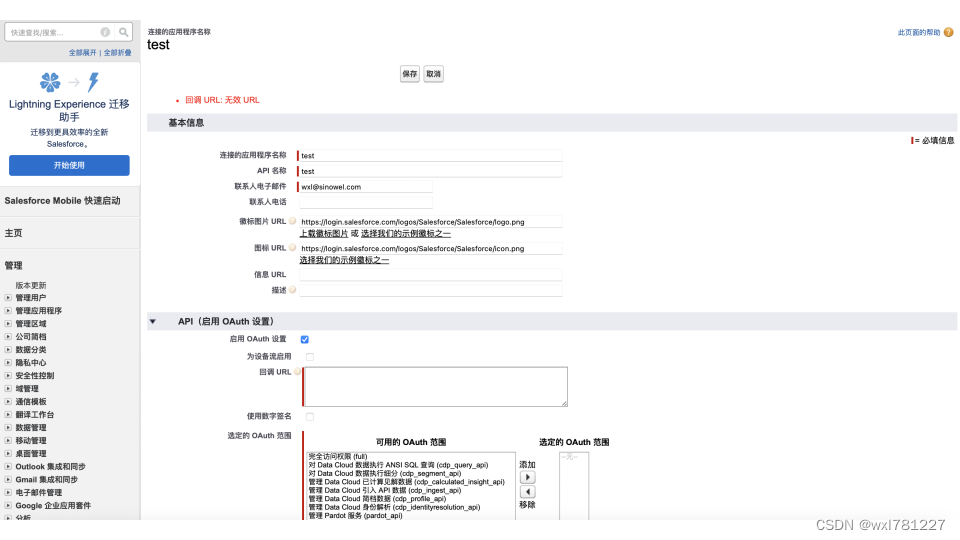Expand the 域管理 tree node
The width and height of the screenshot is (960, 540).
8,388
